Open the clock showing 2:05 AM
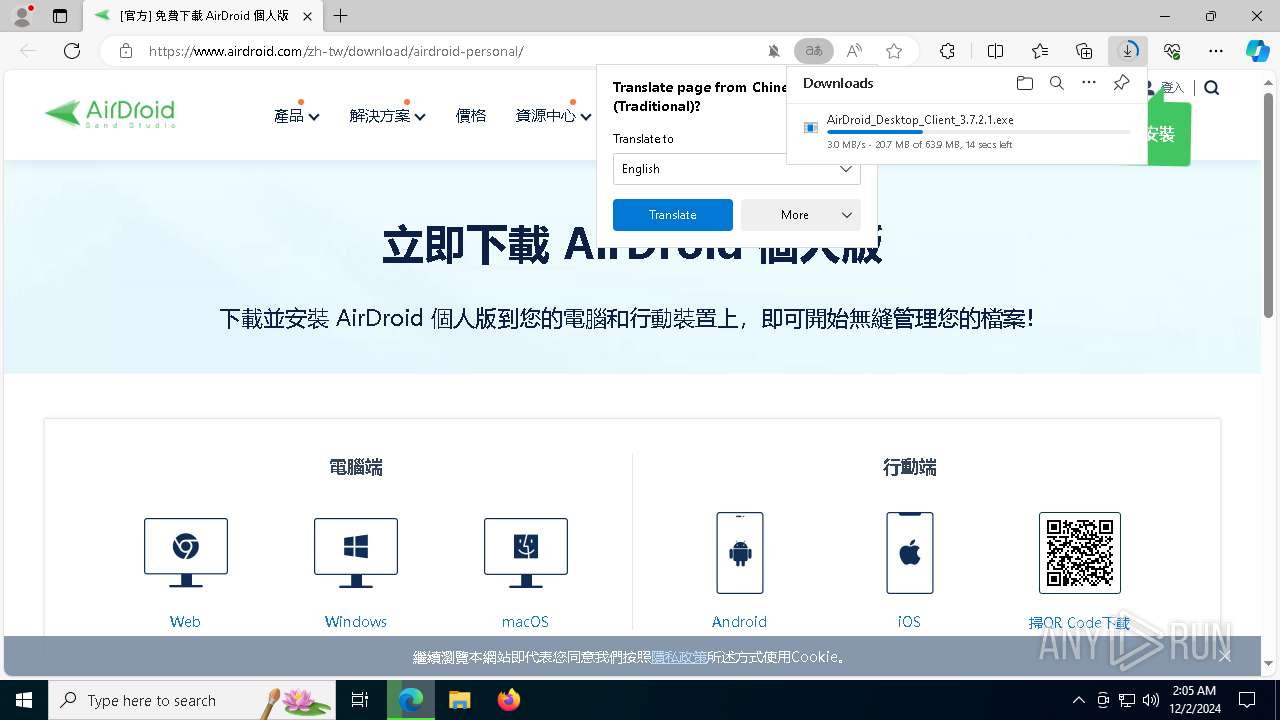 click(1194, 700)
